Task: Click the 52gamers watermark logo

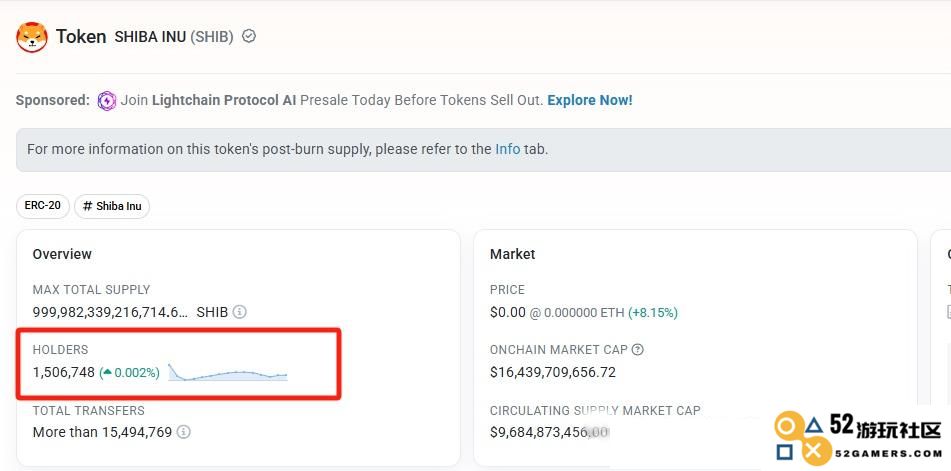Action: (858, 436)
